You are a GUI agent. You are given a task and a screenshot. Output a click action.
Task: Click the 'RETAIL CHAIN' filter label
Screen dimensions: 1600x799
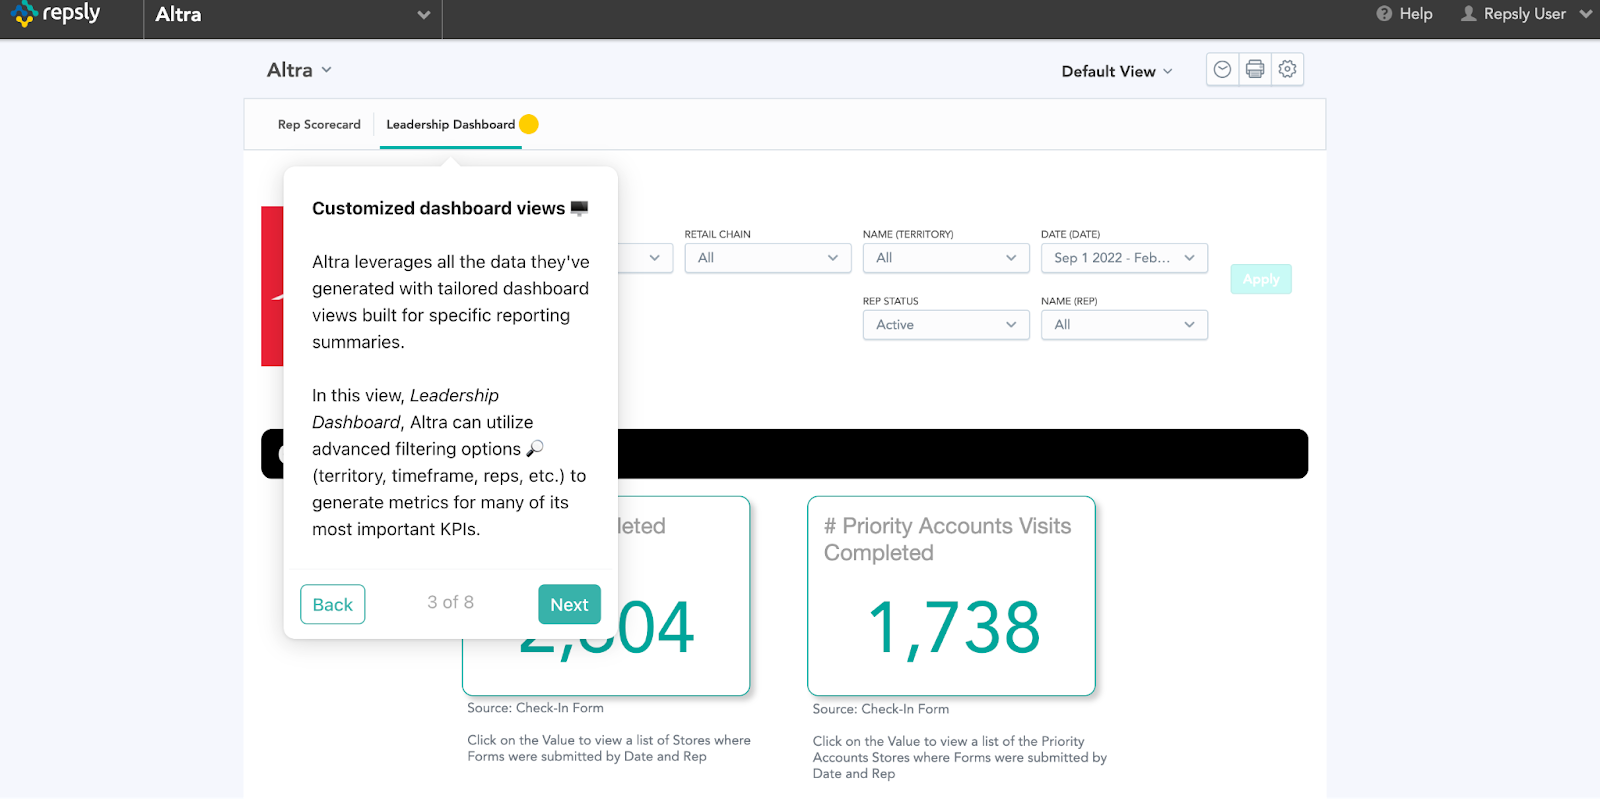click(717, 234)
